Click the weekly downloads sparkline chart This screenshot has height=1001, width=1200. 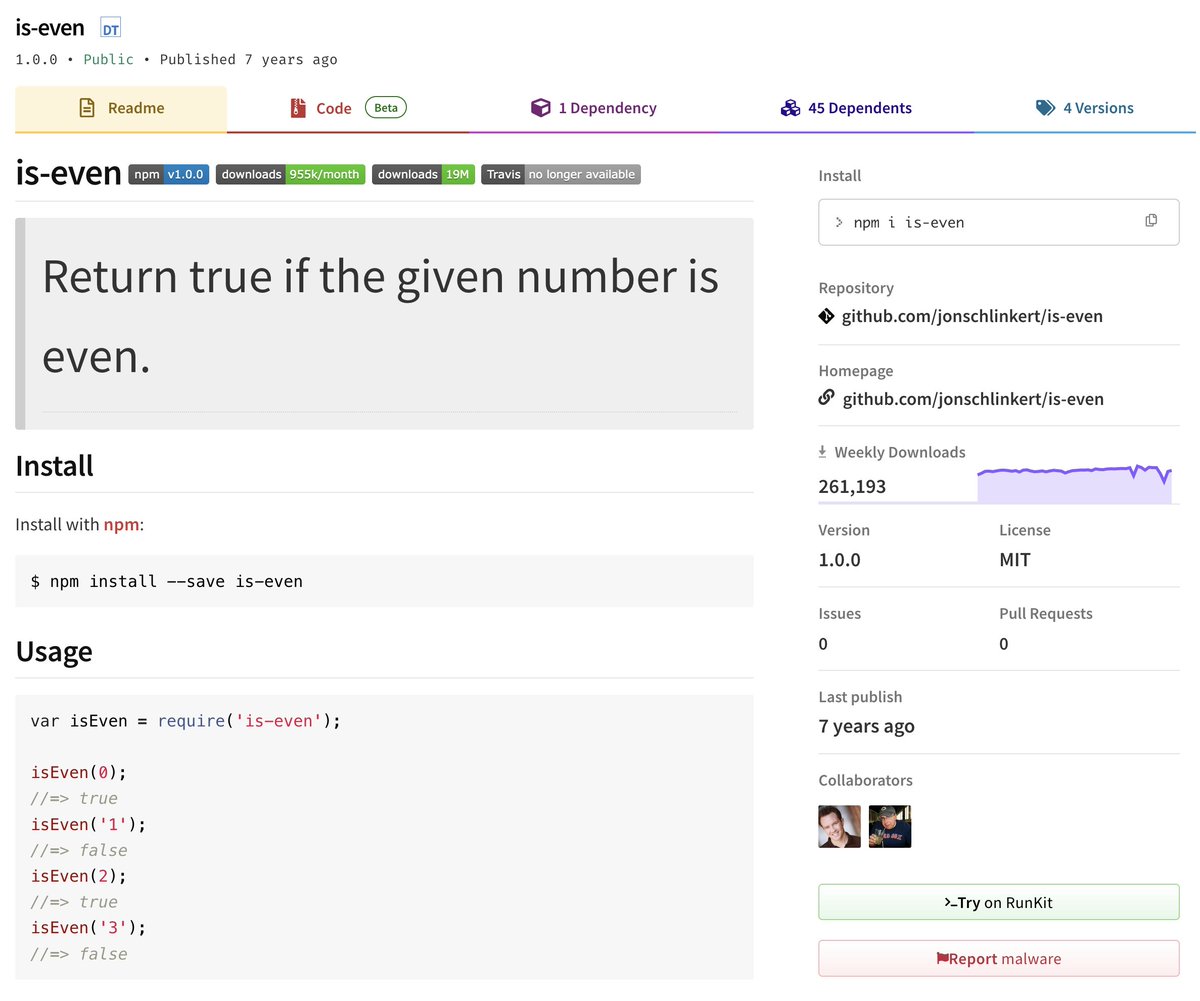tap(1075, 483)
